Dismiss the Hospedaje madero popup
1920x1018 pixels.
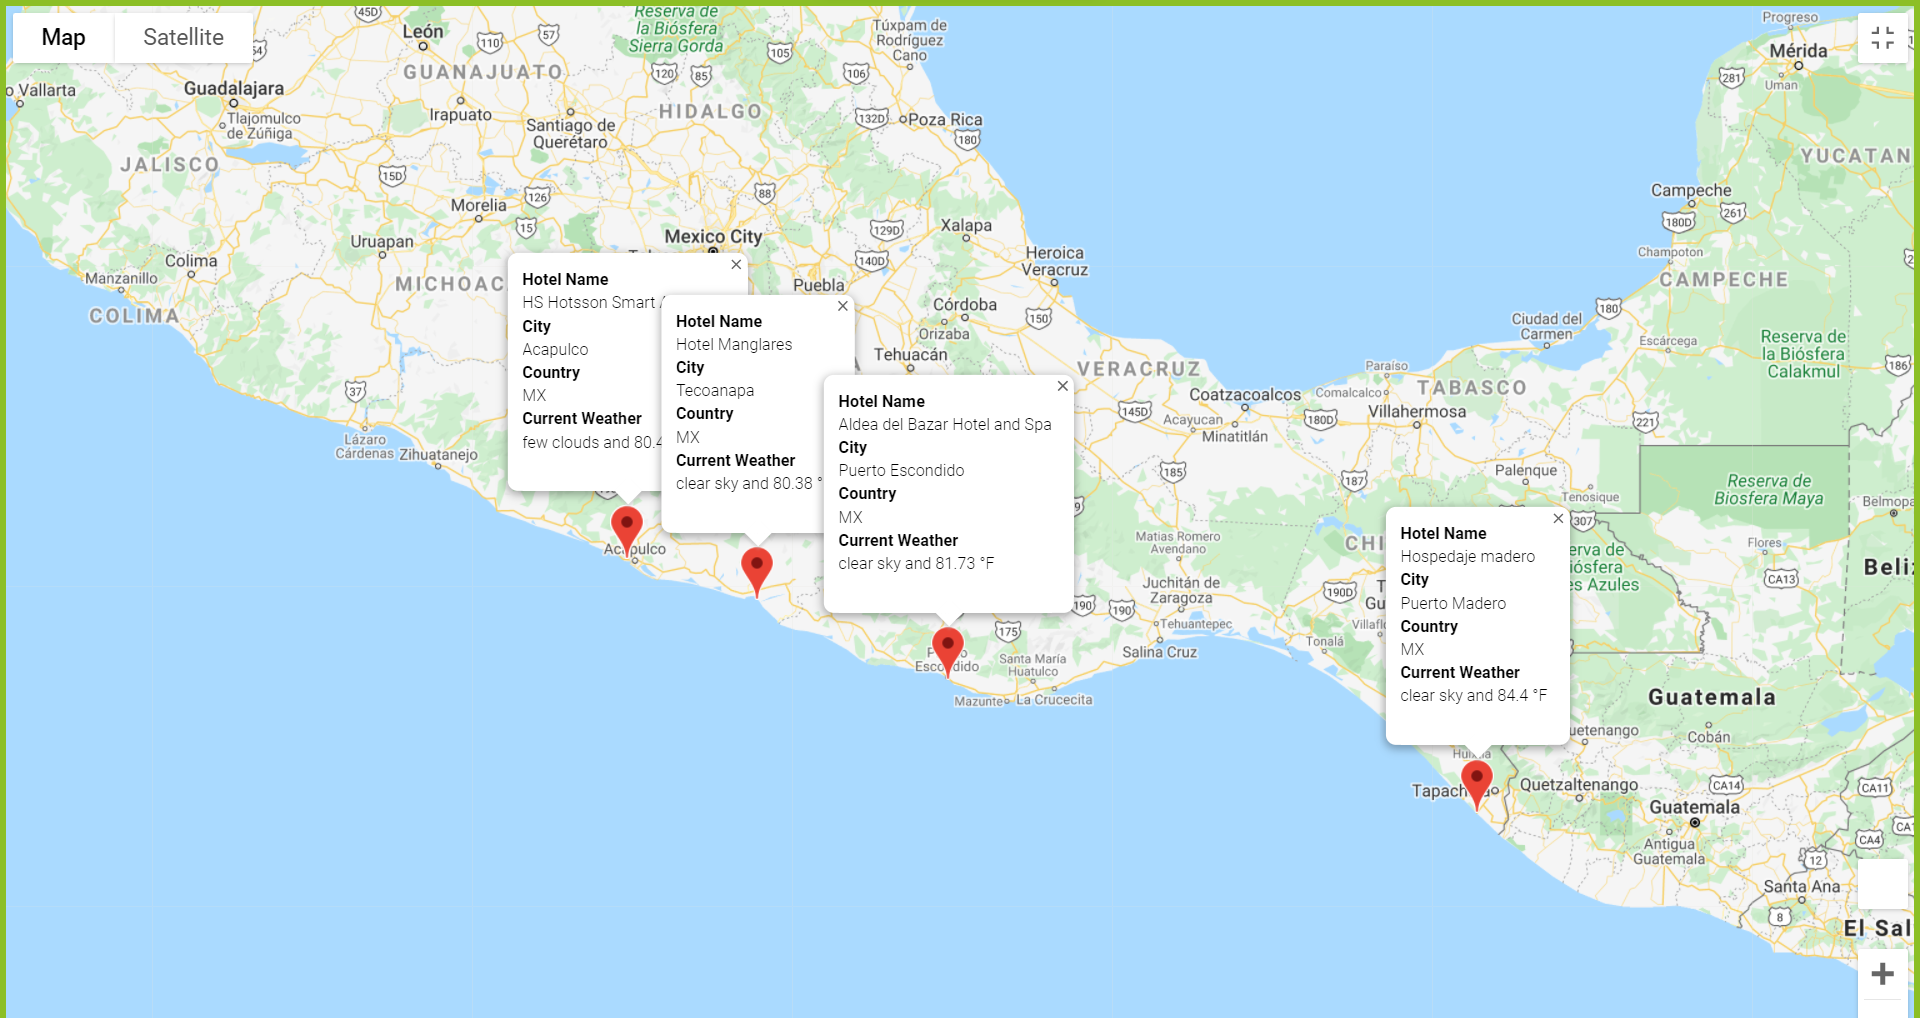[x=1557, y=519]
